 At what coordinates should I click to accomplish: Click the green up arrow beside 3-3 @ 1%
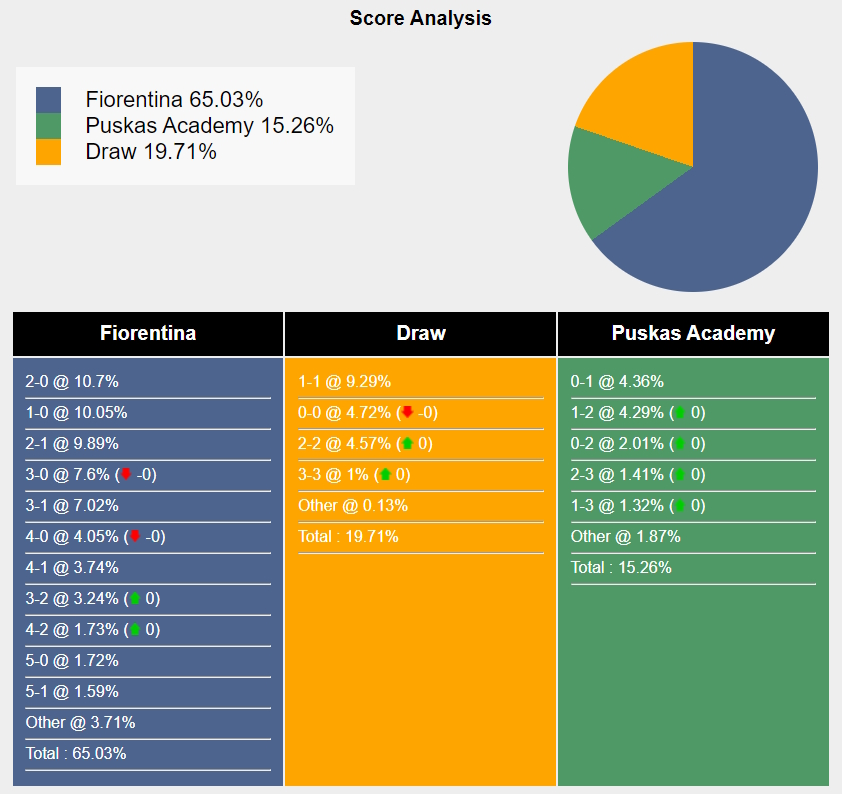(386, 474)
